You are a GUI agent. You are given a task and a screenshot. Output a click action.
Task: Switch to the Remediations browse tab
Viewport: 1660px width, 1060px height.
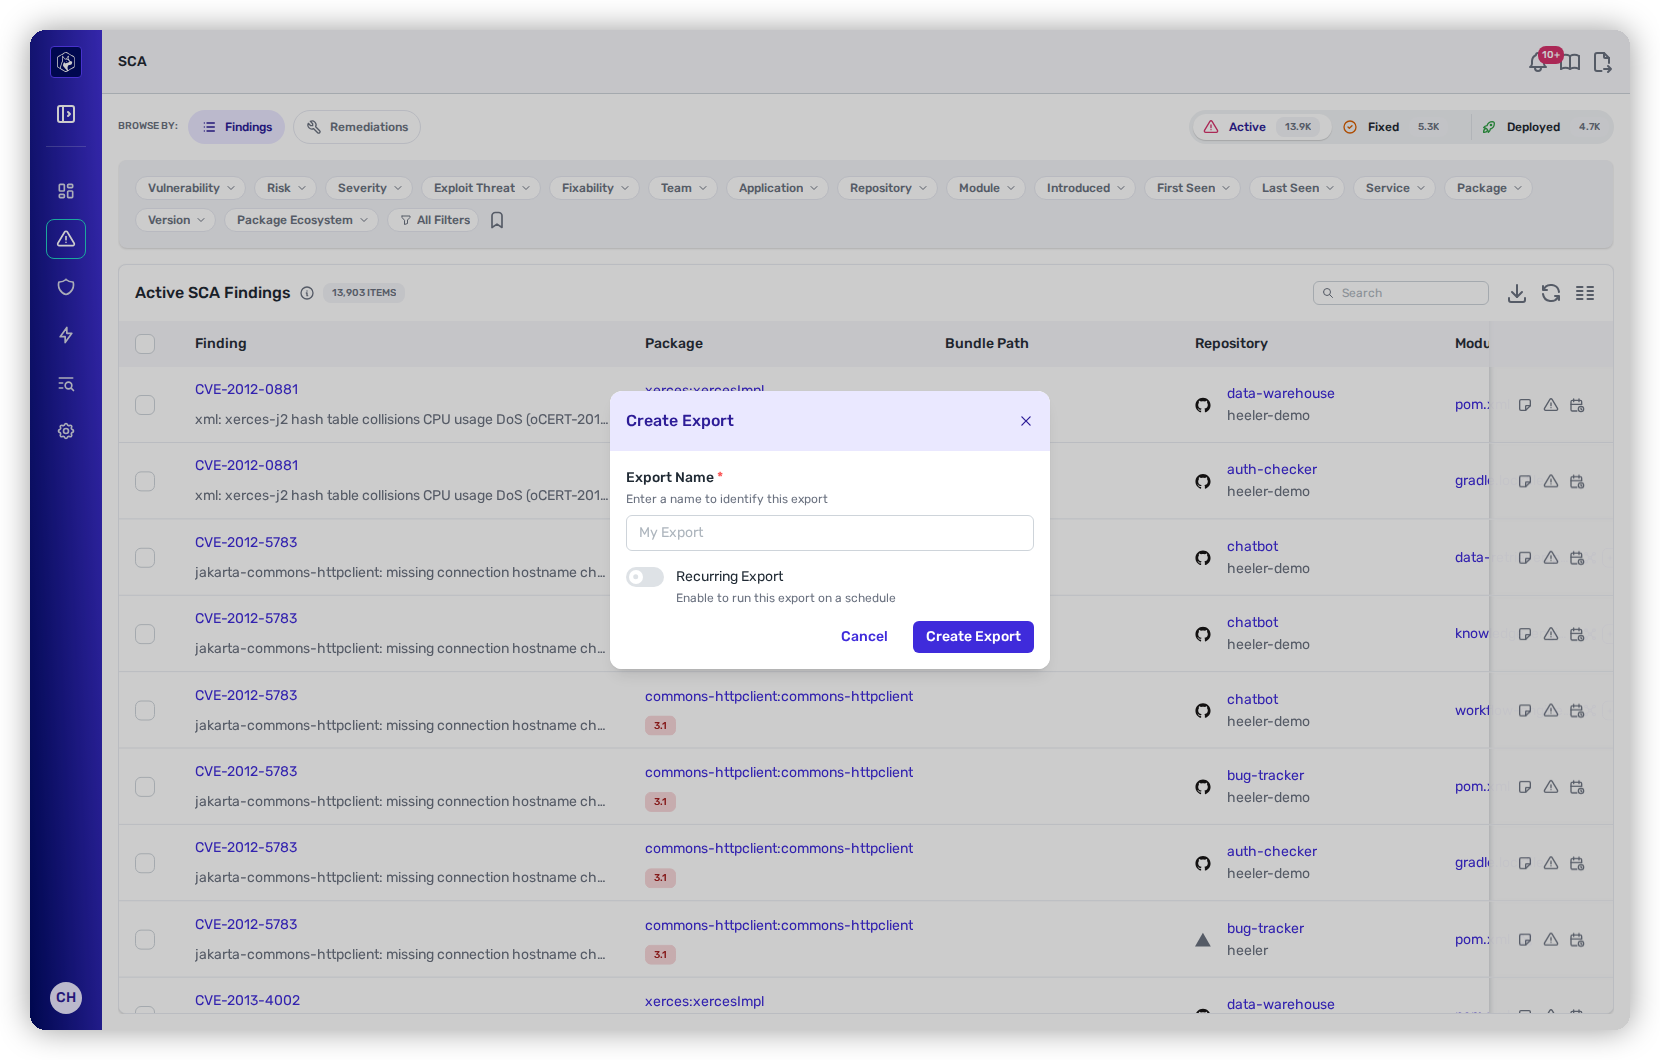click(x=357, y=127)
